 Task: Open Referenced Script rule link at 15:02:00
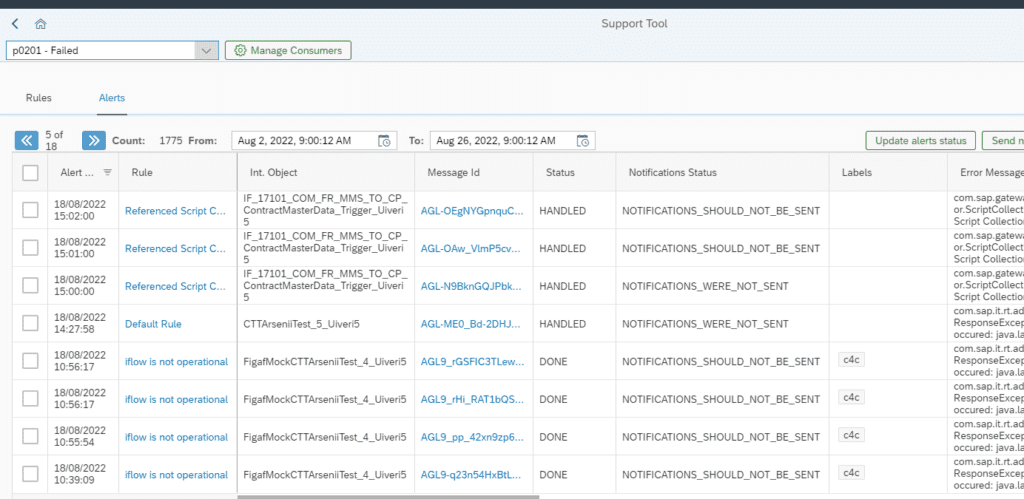click(x=176, y=211)
